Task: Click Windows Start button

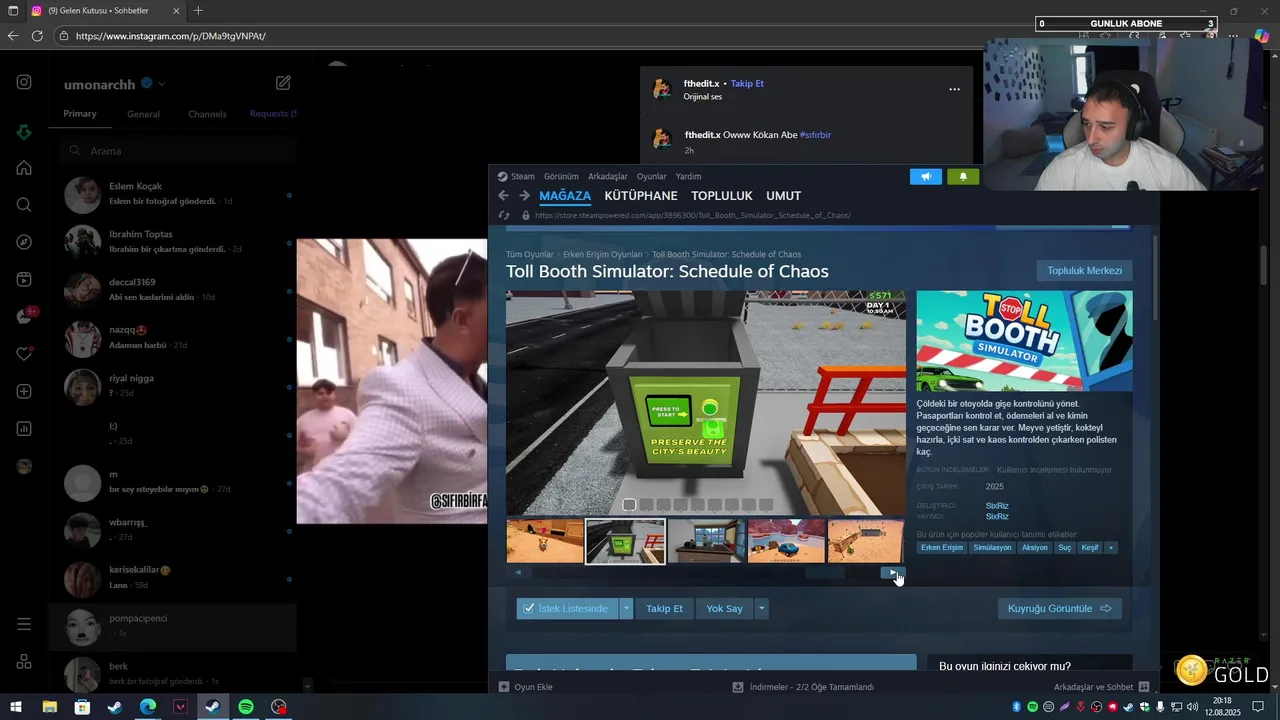Action: 16,706
